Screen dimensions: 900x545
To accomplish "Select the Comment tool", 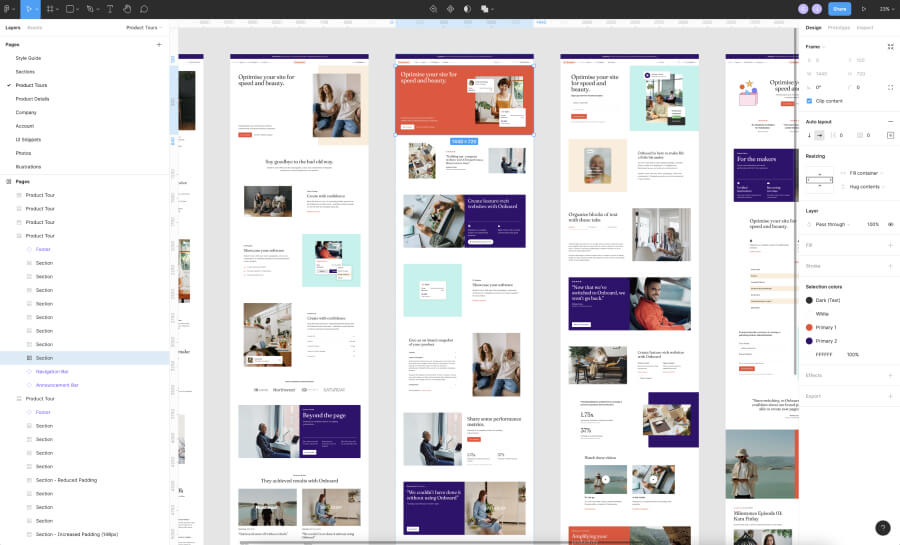I will [144, 9].
